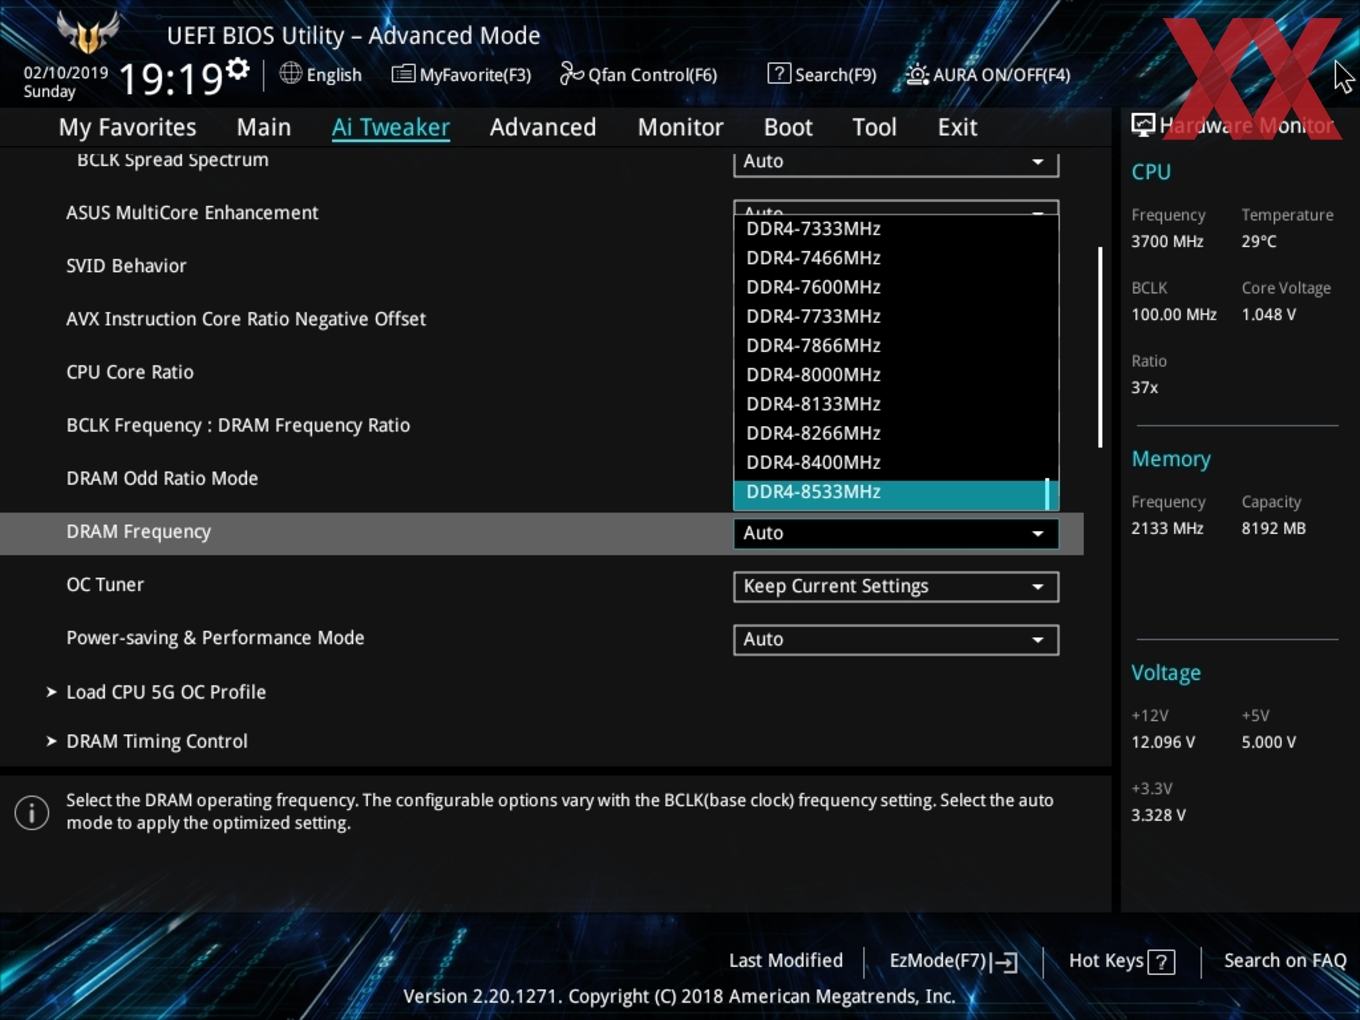Open the Ai Tweaker tab
1360x1020 pixels.
pyautogui.click(x=391, y=127)
